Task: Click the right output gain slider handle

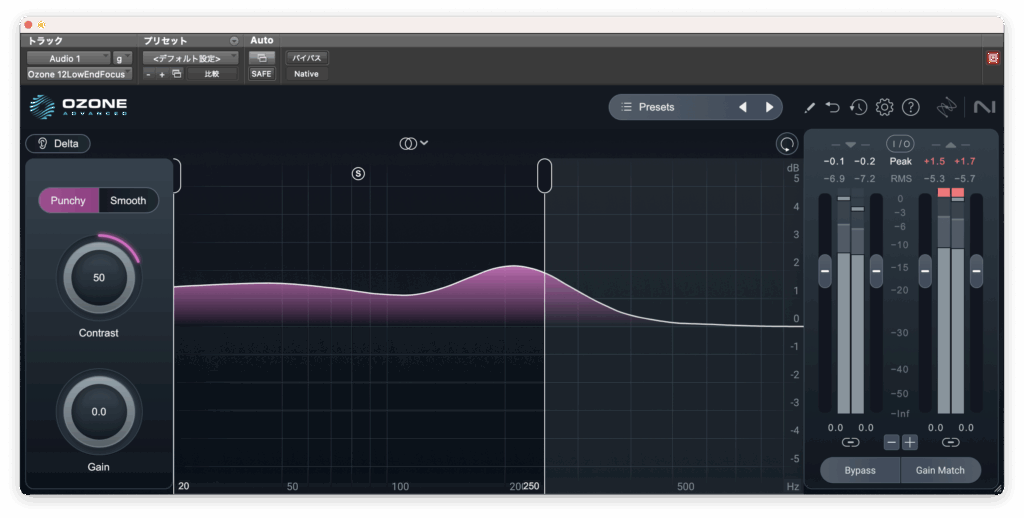Action: point(976,270)
